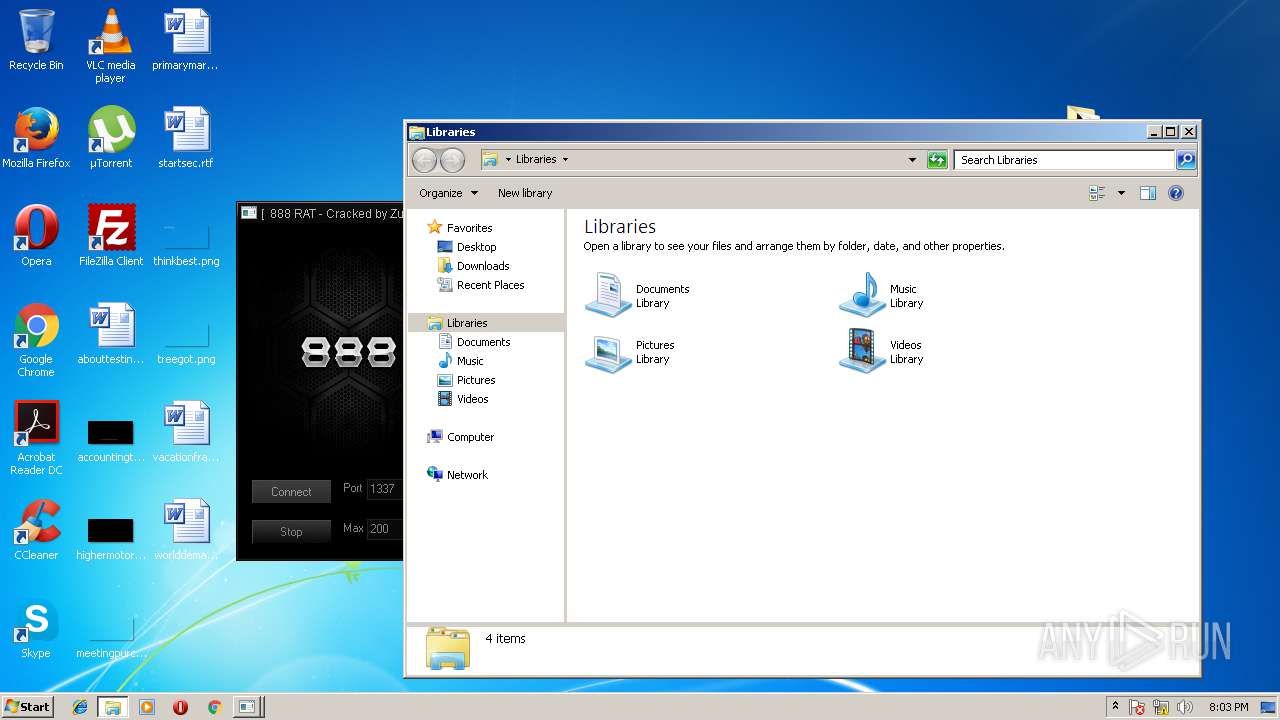Click the search magnifier in Explorer
The image size is (1280, 720).
(x=1185, y=160)
